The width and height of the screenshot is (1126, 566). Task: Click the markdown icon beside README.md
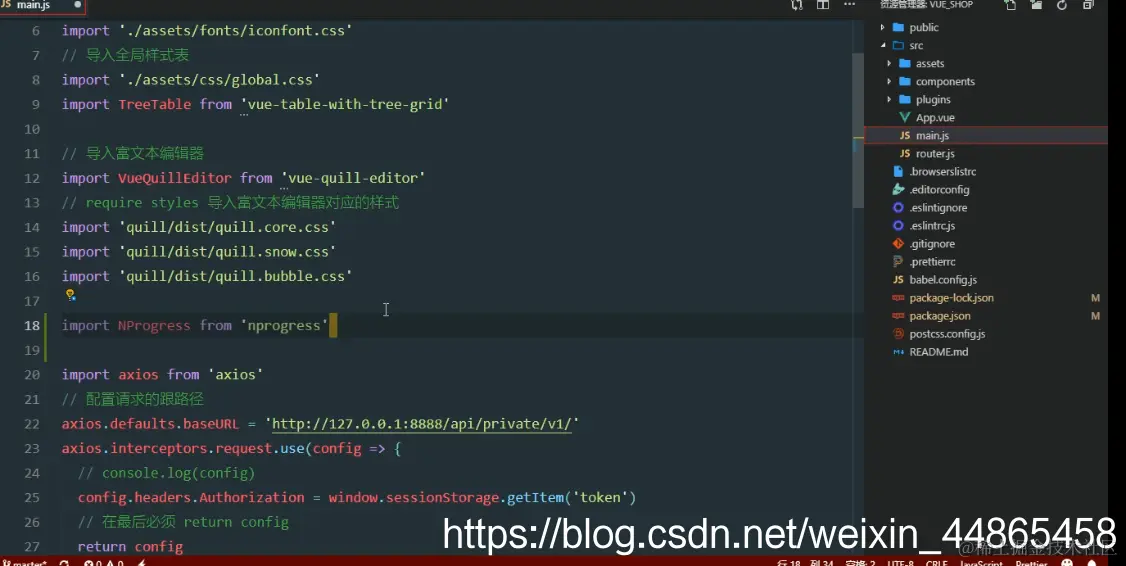coord(898,352)
